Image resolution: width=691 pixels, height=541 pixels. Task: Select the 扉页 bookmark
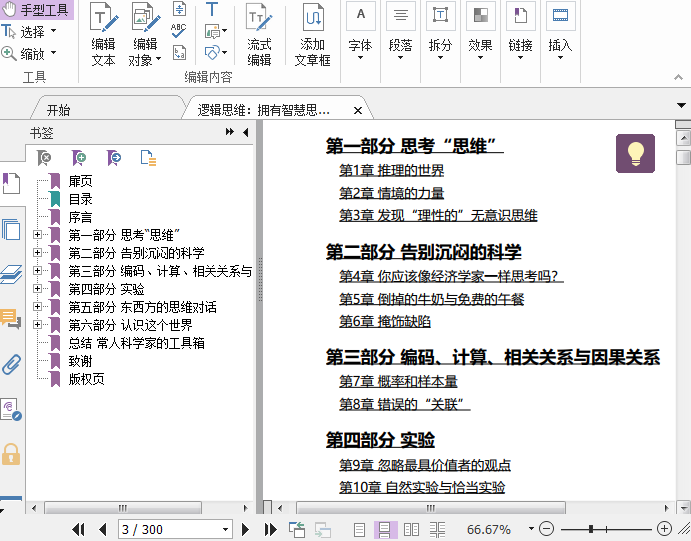[x=80, y=181]
